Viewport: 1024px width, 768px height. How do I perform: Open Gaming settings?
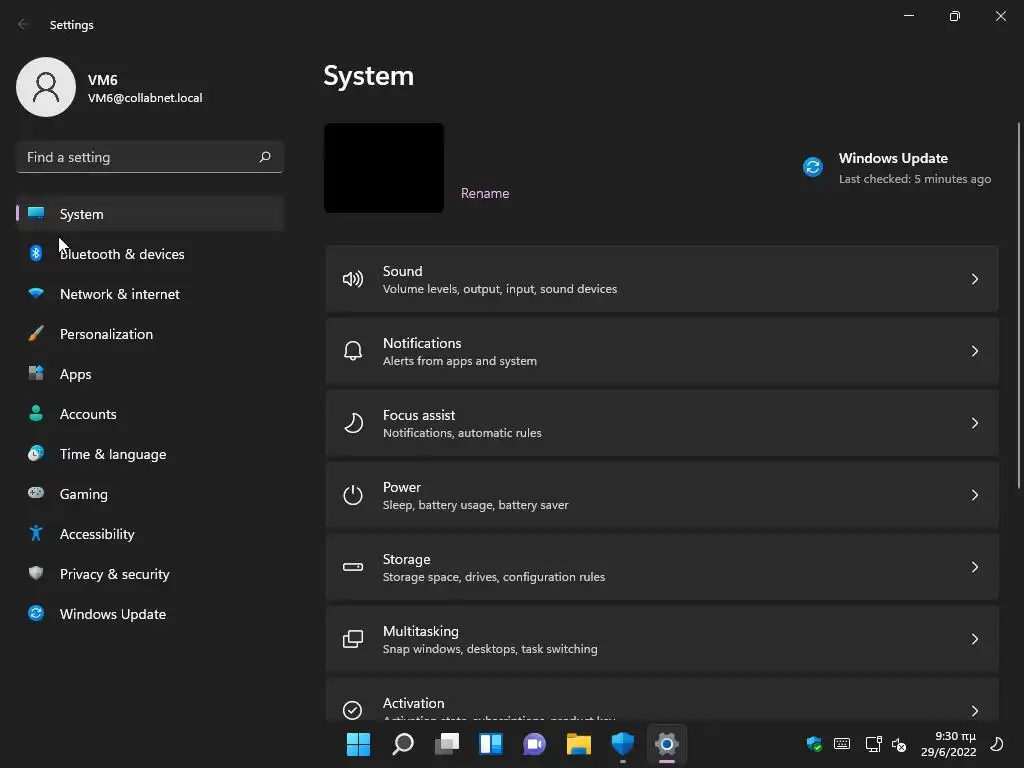[150, 494]
